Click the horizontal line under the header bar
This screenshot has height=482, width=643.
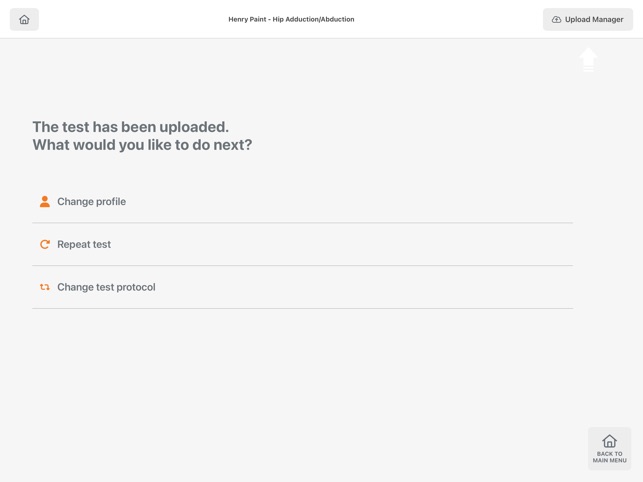(321, 38)
